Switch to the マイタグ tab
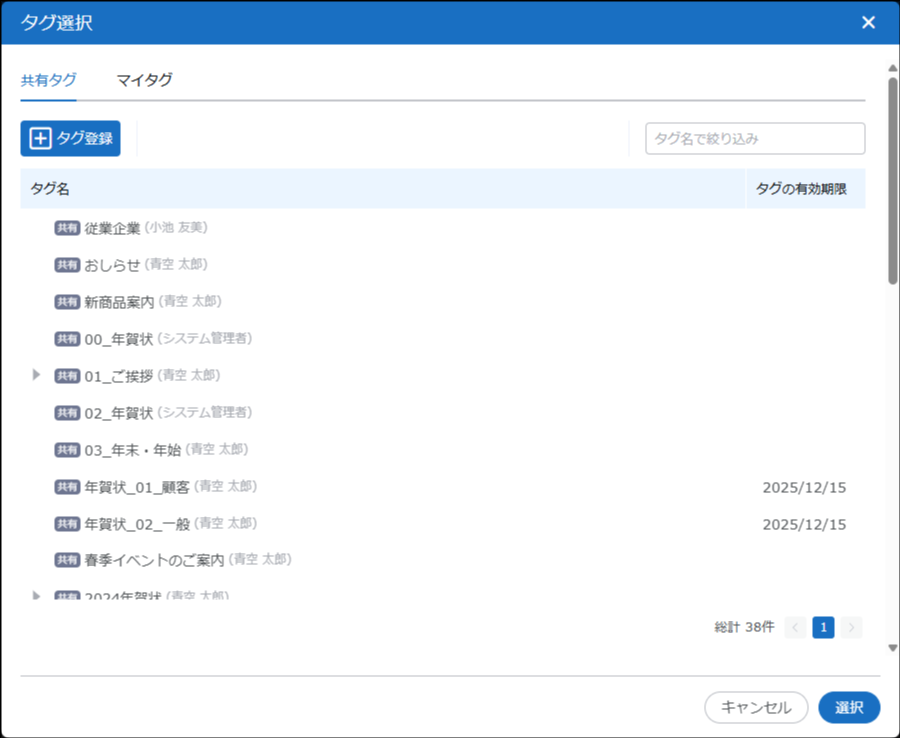The height and width of the screenshot is (738, 900). tap(144, 81)
